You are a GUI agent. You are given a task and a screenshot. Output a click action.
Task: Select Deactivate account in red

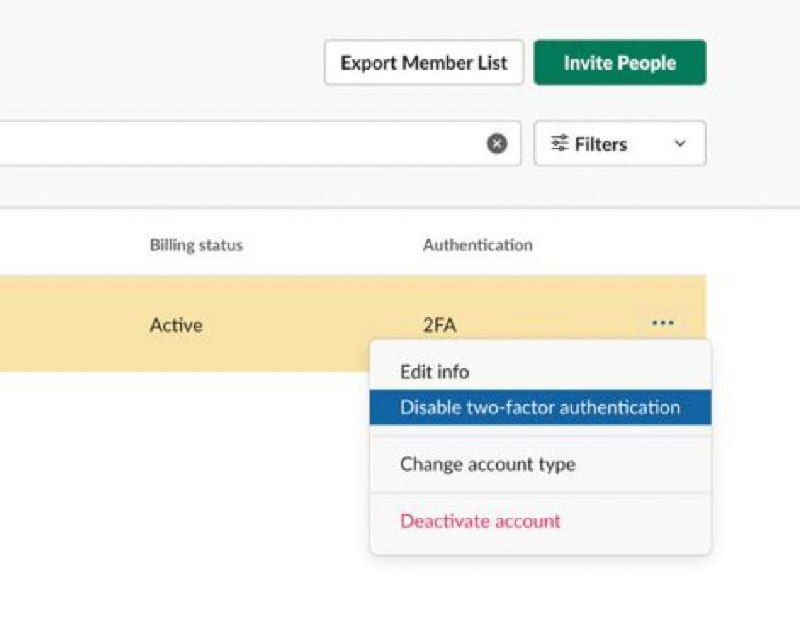coord(480,521)
